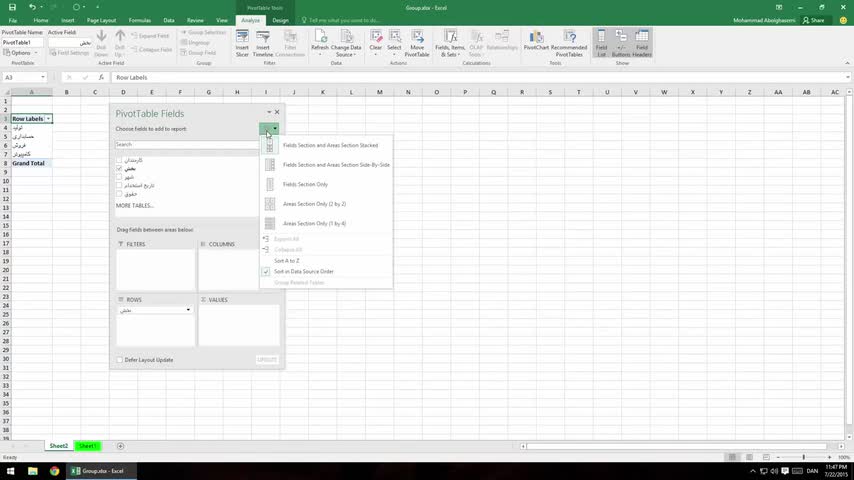Open the File tab
Image resolution: width=854 pixels, height=480 pixels.
tap(13, 20)
